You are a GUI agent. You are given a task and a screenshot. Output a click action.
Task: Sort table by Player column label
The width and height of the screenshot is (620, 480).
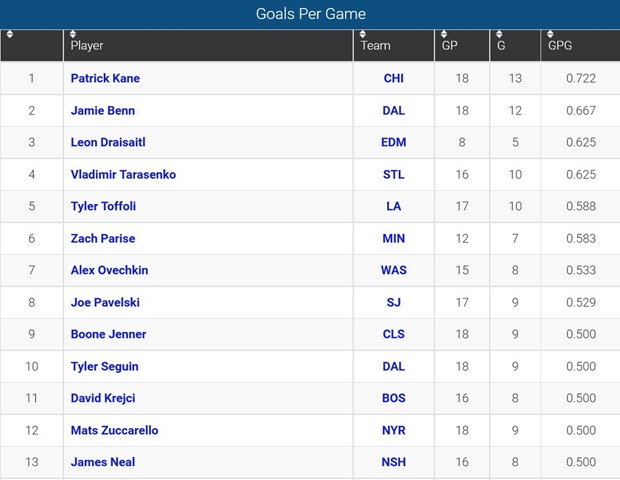pos(87,46)
